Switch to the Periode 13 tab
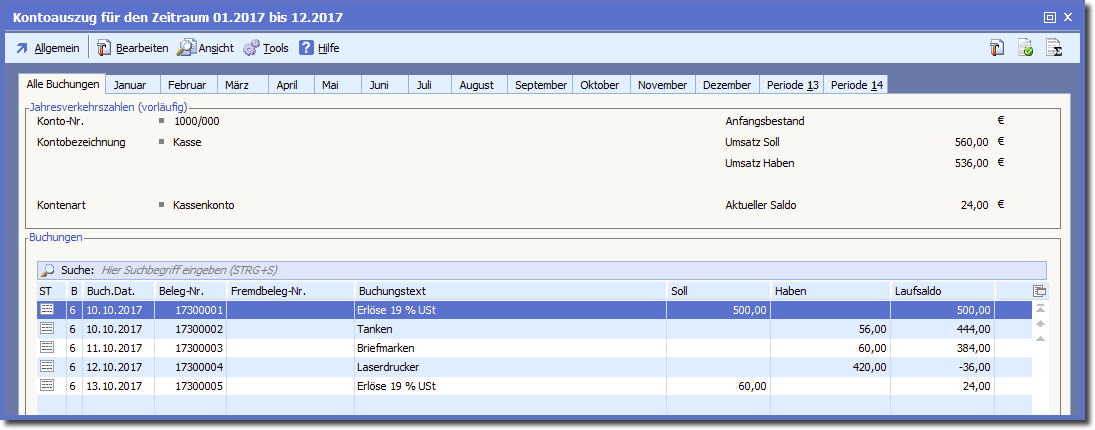1095x430 pixels. tap(792, 85)
